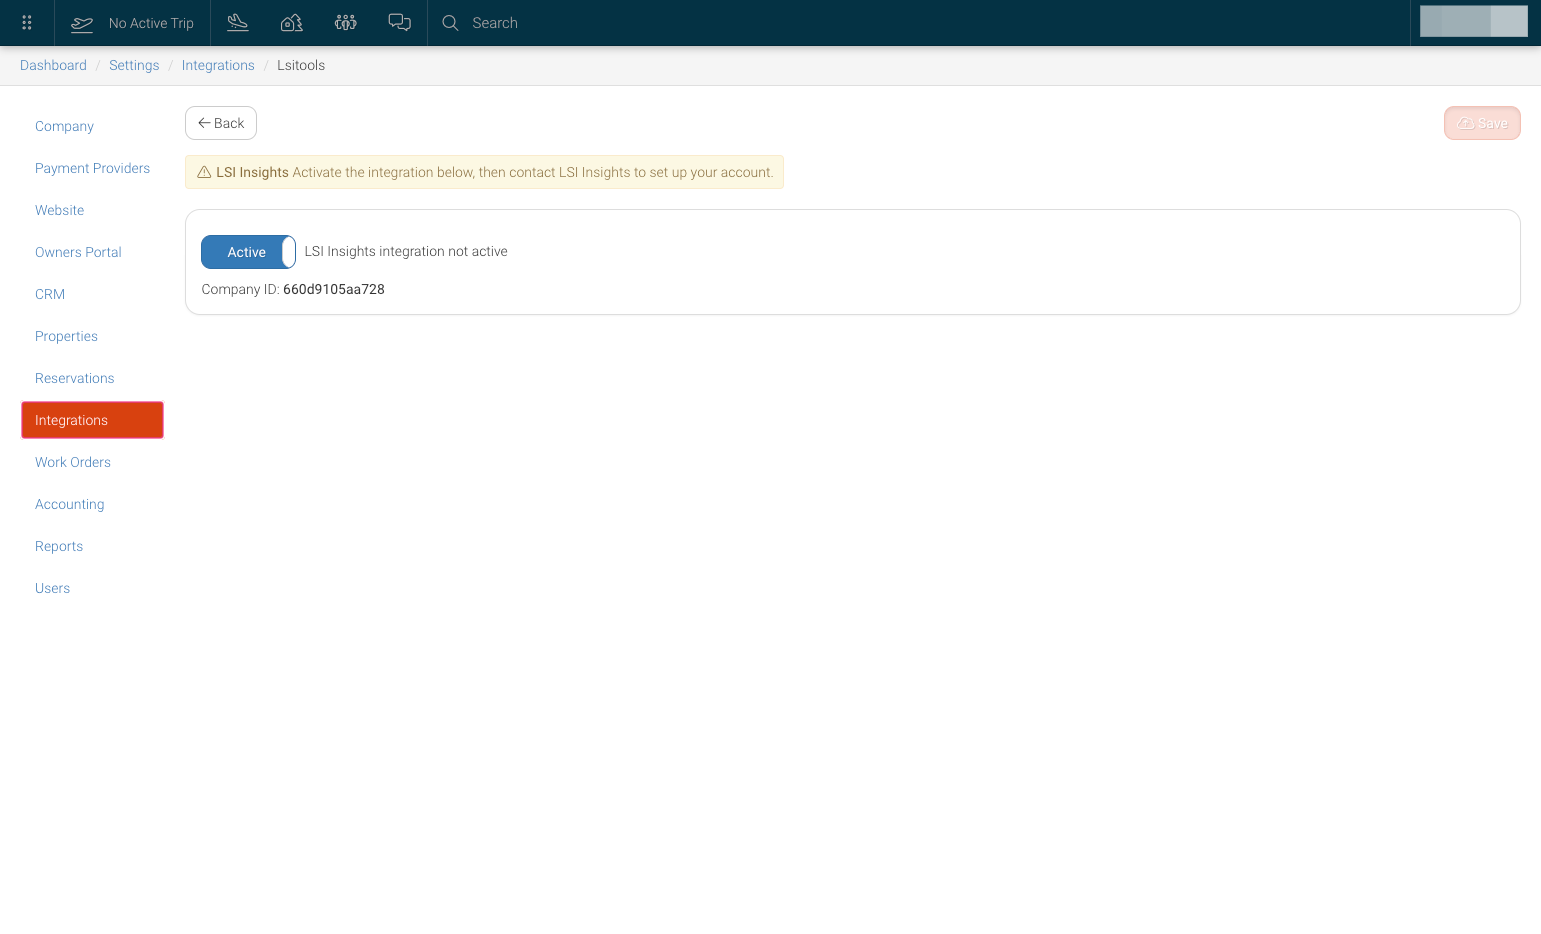
Task: Click the No Active Trip label
Action: pyautogui.click(x=151, y=23)
